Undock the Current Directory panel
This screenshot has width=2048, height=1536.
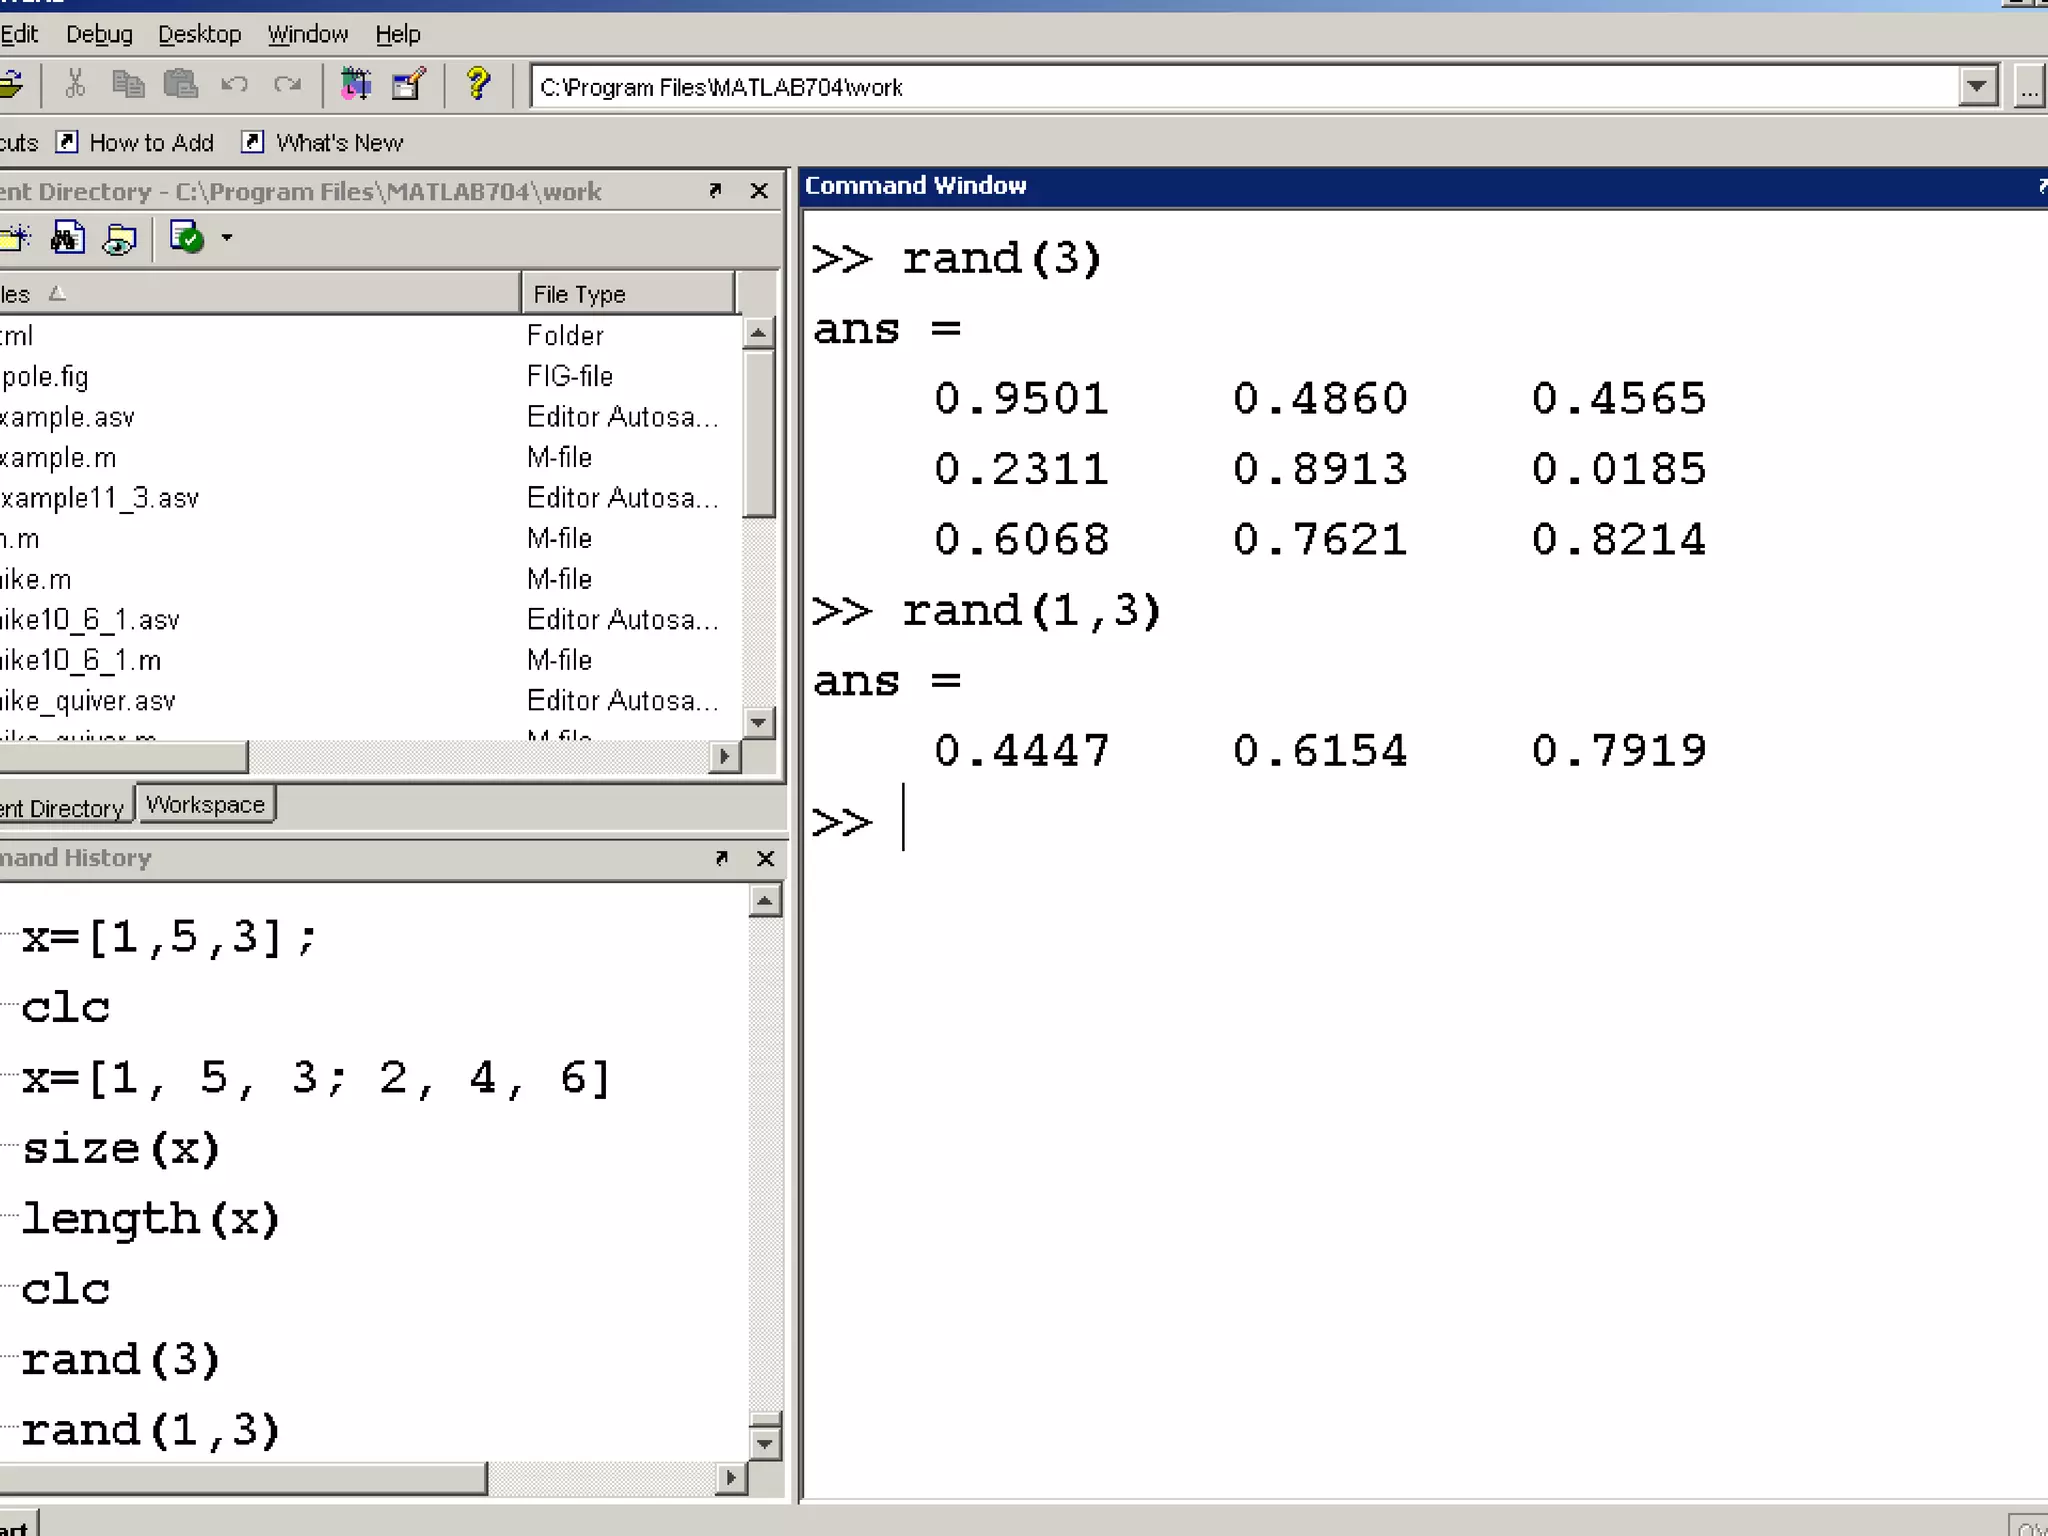[715, 190]
